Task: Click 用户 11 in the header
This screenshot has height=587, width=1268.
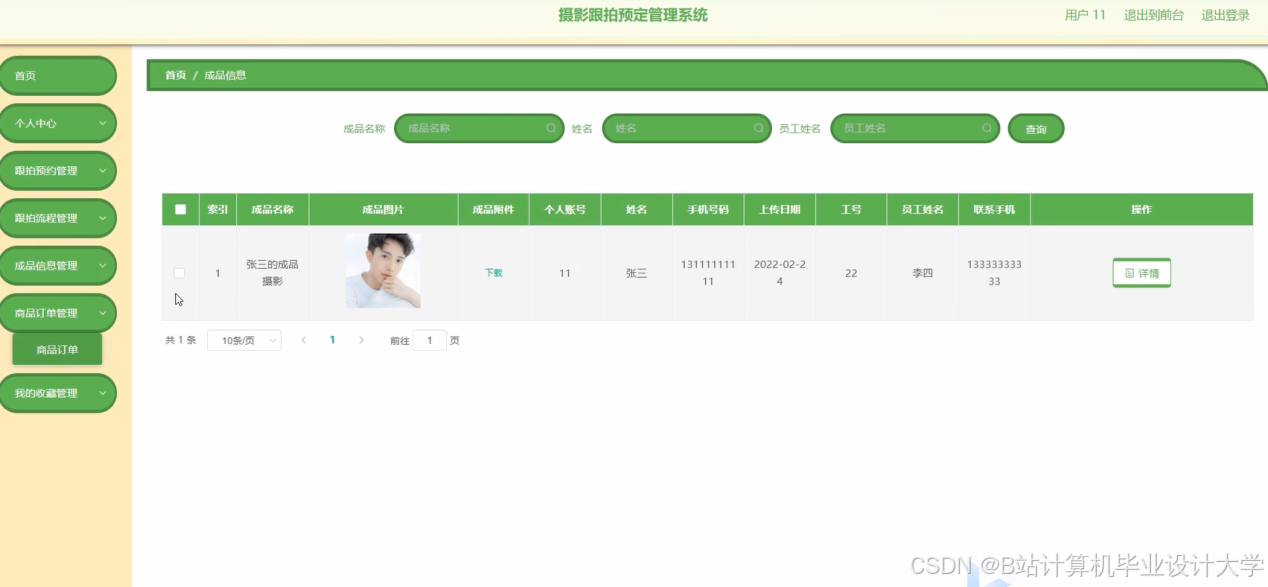Action: click(x=1085, y=15)
